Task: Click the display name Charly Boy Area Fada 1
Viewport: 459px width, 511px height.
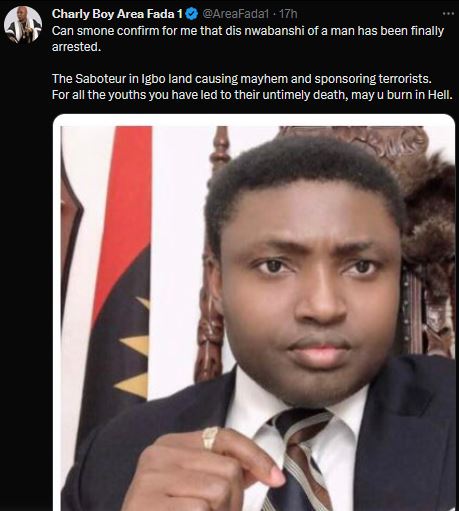Action: 117,14
